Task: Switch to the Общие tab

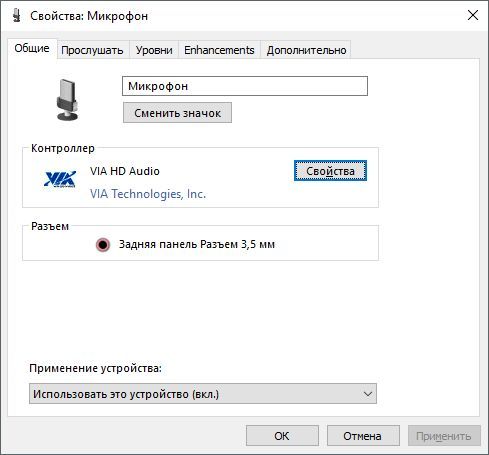Action: 32,49
